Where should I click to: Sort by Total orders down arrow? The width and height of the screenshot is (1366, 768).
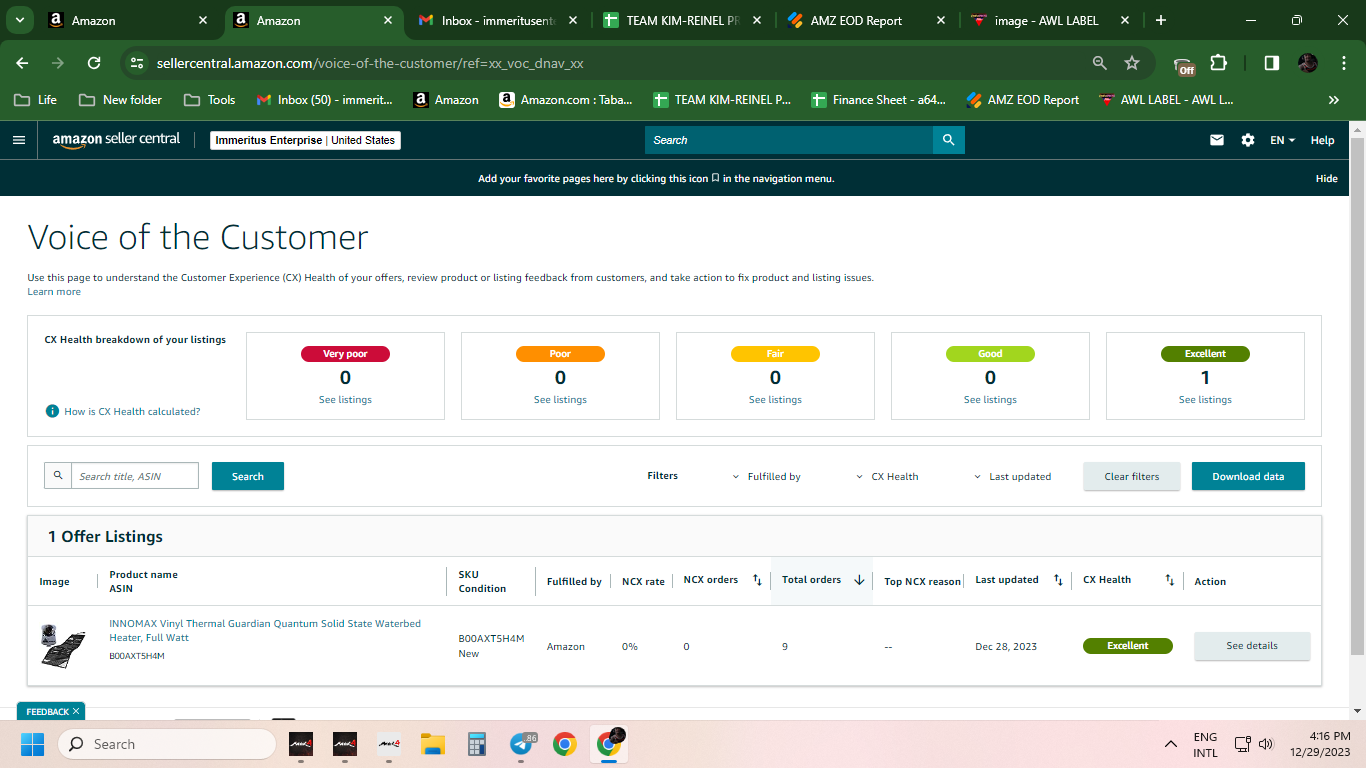[x=859, y=580]
